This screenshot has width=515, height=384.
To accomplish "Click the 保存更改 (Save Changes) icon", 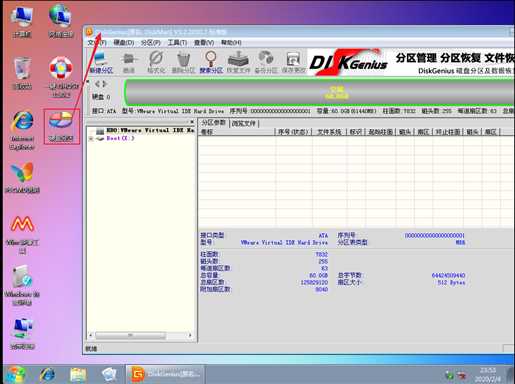I will tap(293, 62).
